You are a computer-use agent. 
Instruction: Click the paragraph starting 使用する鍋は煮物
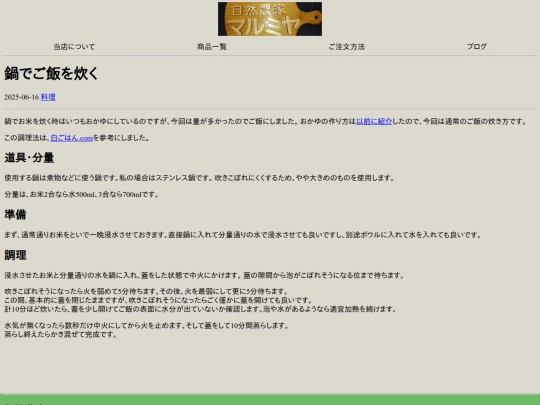pos(199,178)
